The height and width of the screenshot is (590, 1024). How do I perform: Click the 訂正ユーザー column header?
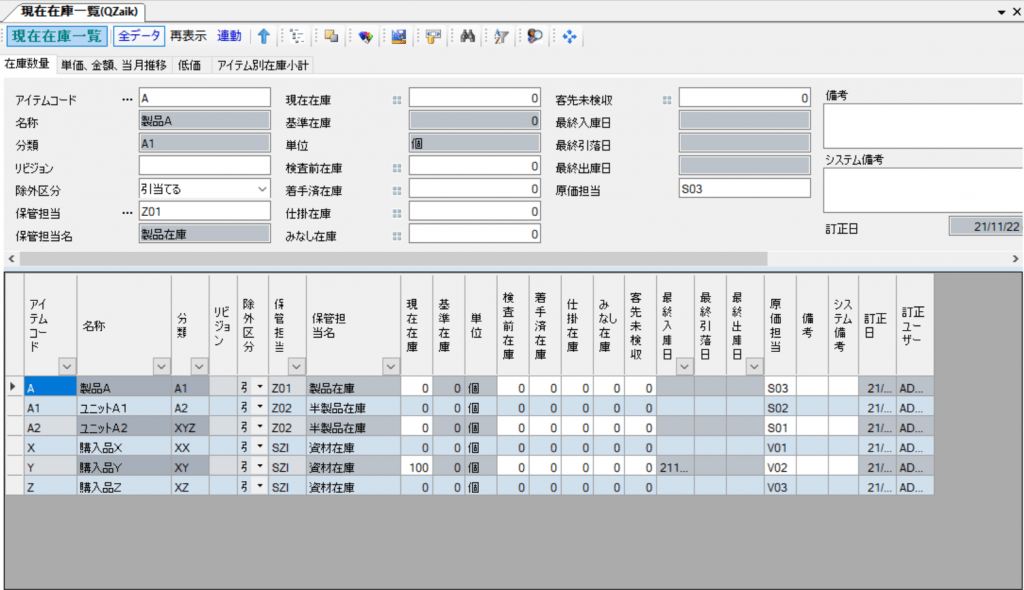(915, 325)
